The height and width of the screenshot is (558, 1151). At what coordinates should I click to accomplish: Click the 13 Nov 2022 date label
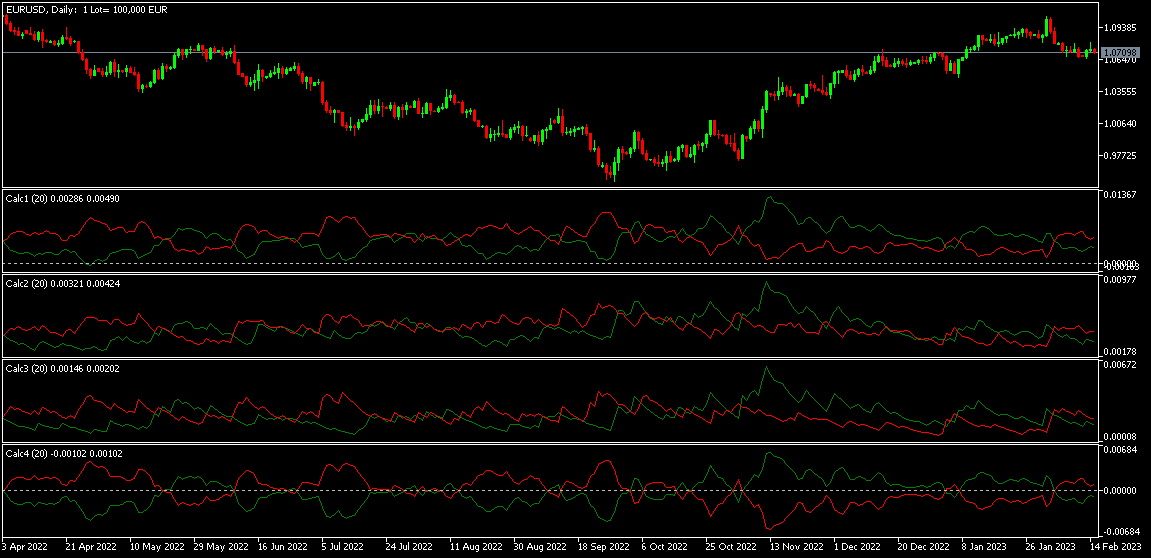[x=796, y=547]
